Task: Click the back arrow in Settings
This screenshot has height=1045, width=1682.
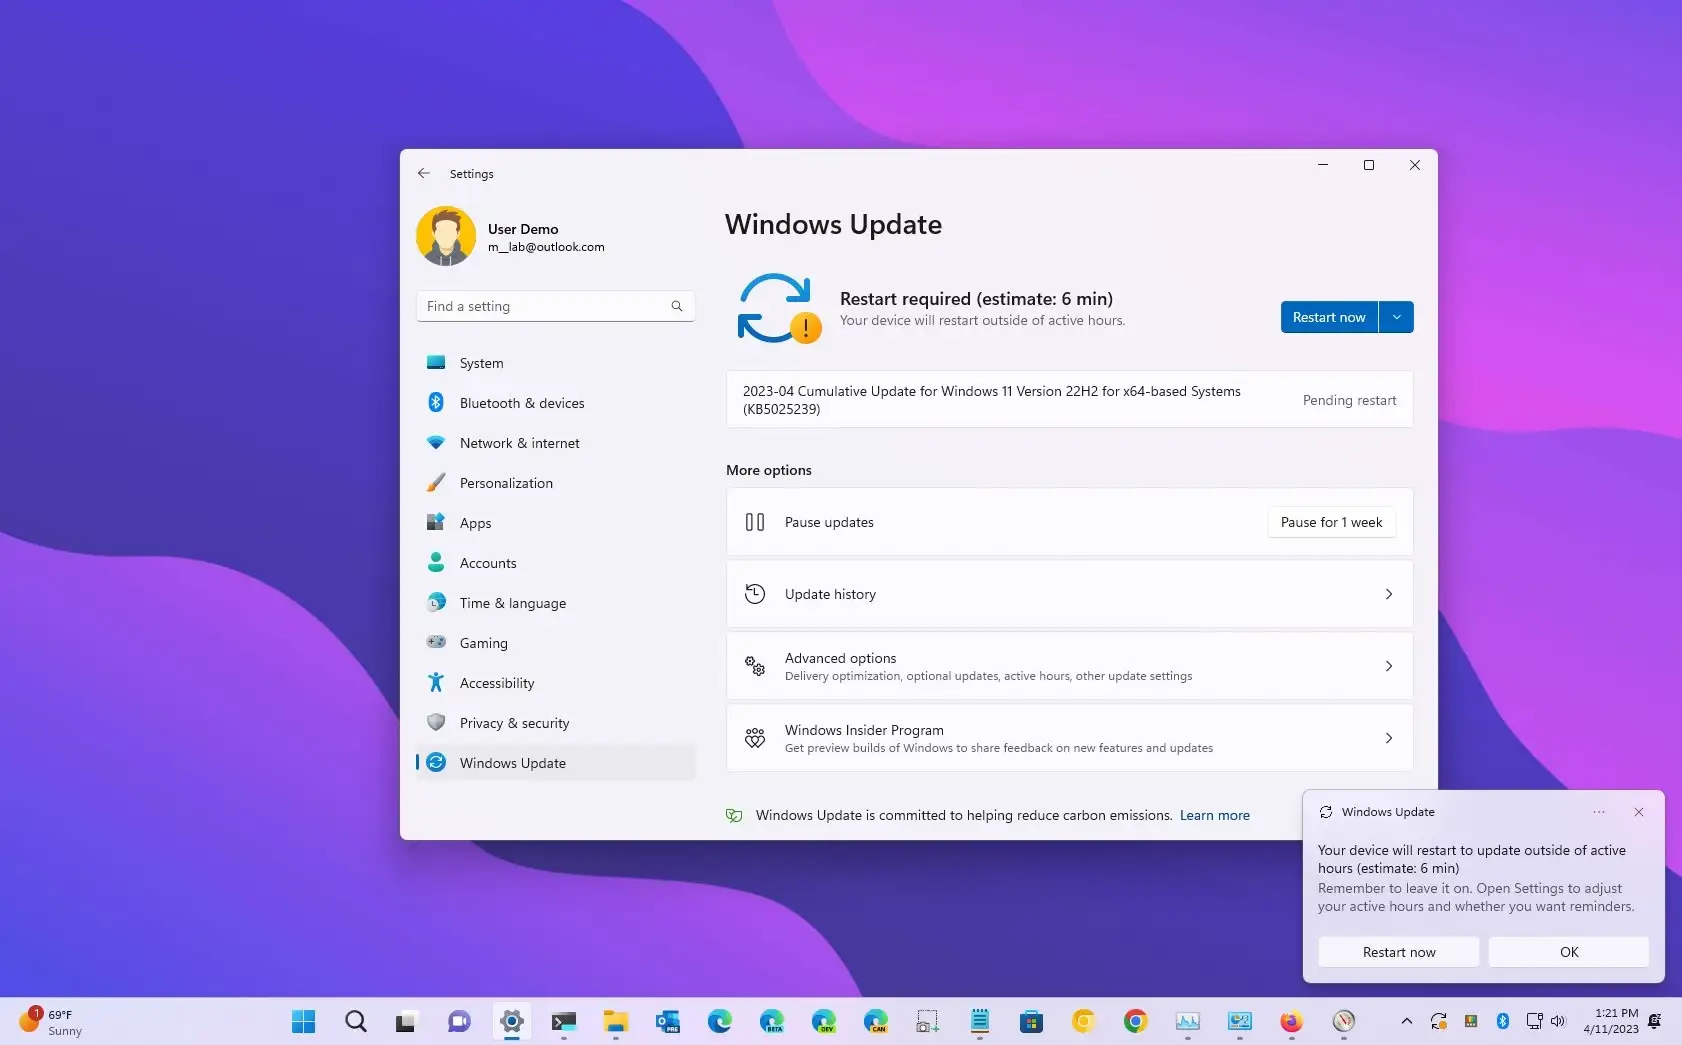Action: (424, 173)
